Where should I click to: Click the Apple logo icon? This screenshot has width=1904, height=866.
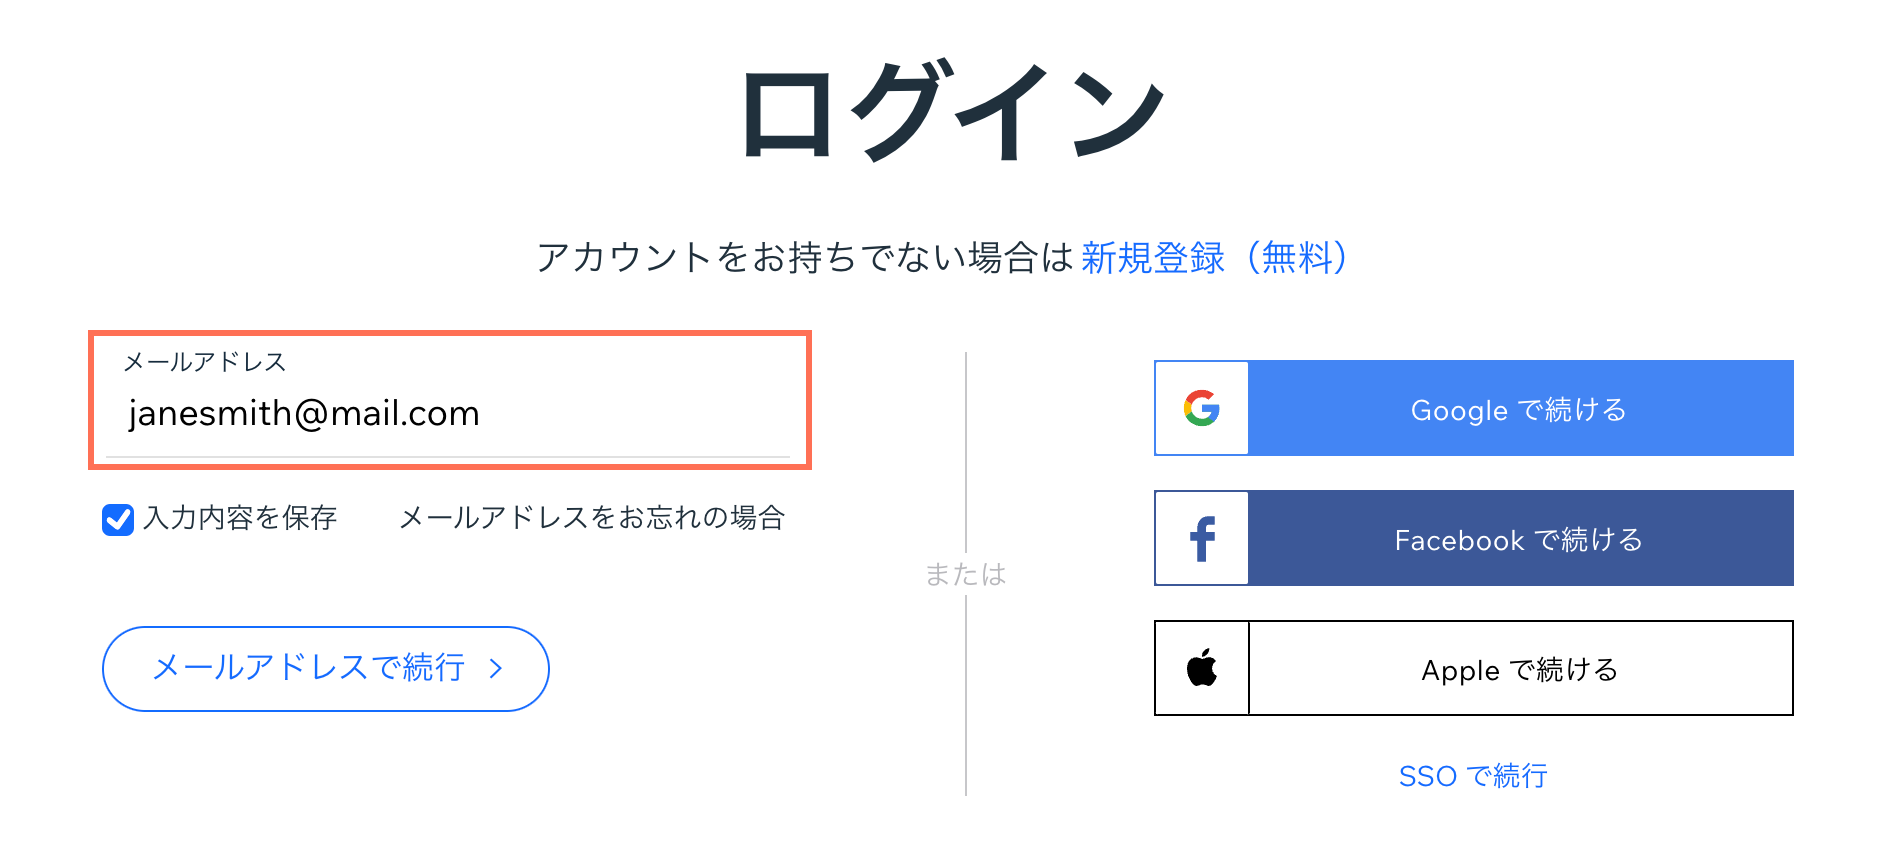pyautogui.click(x=1202, y=668)
